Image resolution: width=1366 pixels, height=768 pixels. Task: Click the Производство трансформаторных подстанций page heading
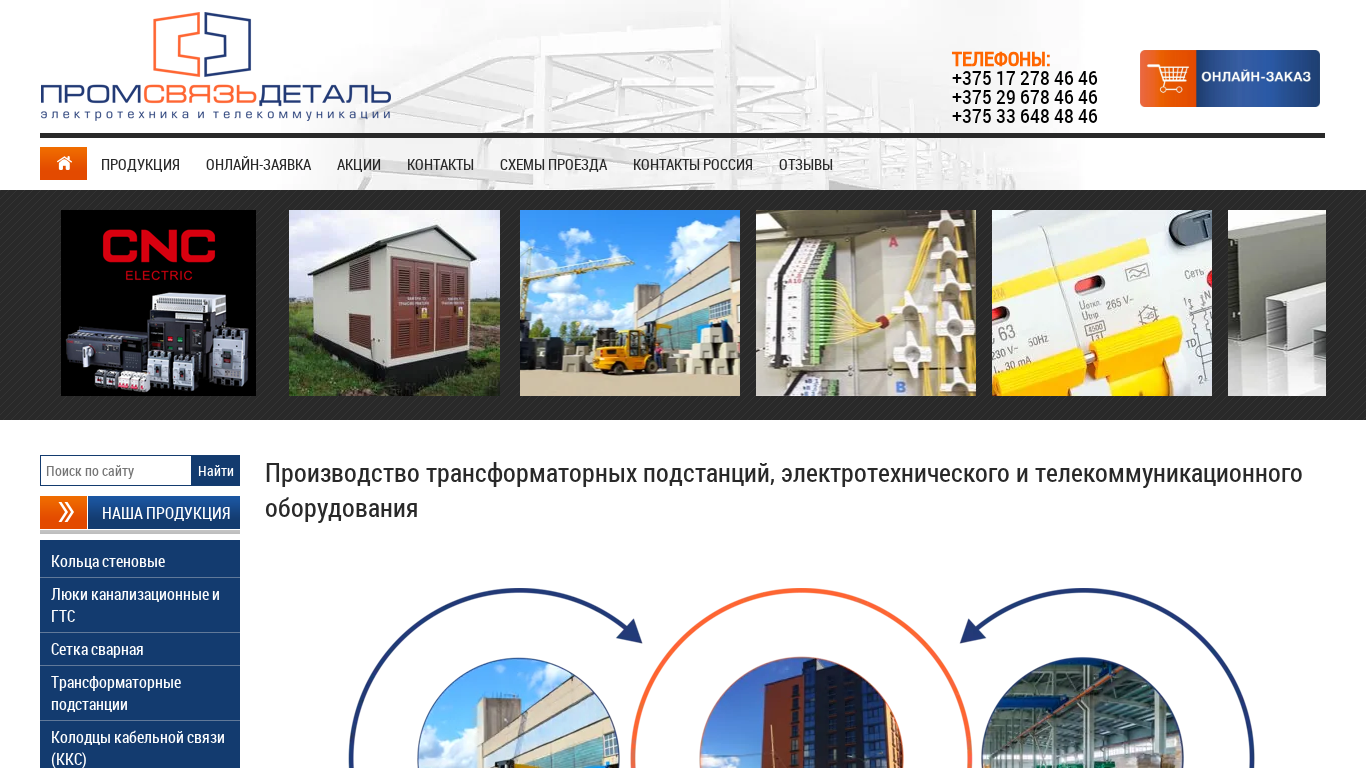point(784,490)
